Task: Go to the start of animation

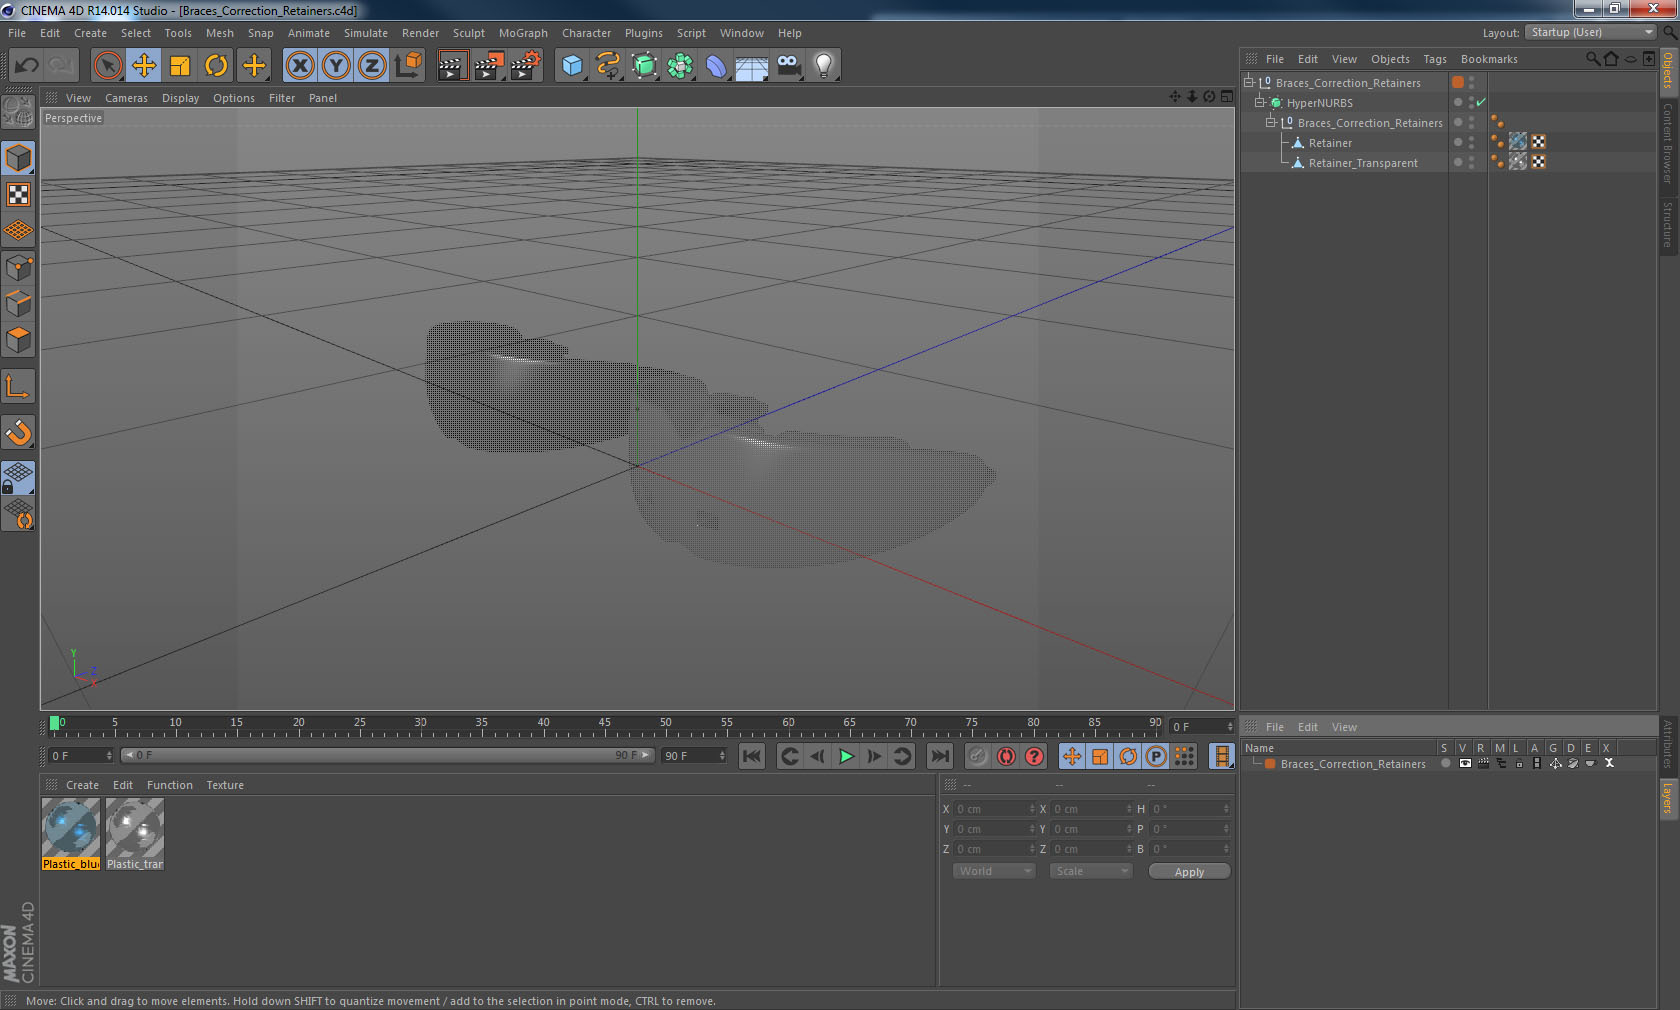Action: (x=752, y=756)
